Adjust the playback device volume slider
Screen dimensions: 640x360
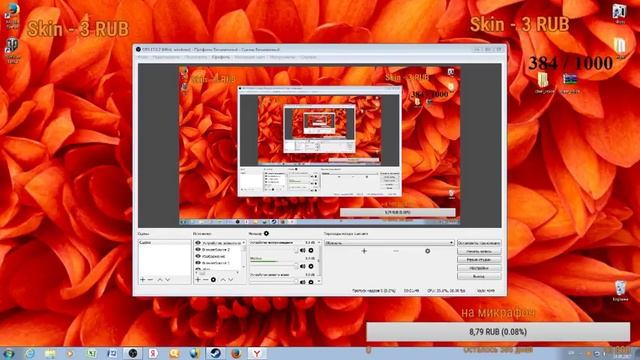pos(274,250)
